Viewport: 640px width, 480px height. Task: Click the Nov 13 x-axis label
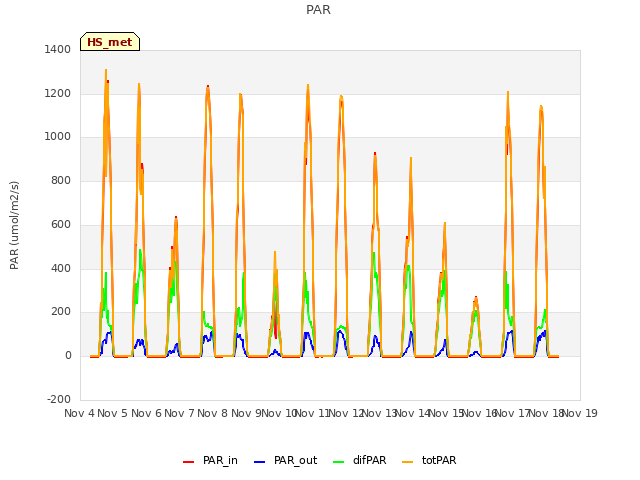pyautogui.click(x=380, y=413)
